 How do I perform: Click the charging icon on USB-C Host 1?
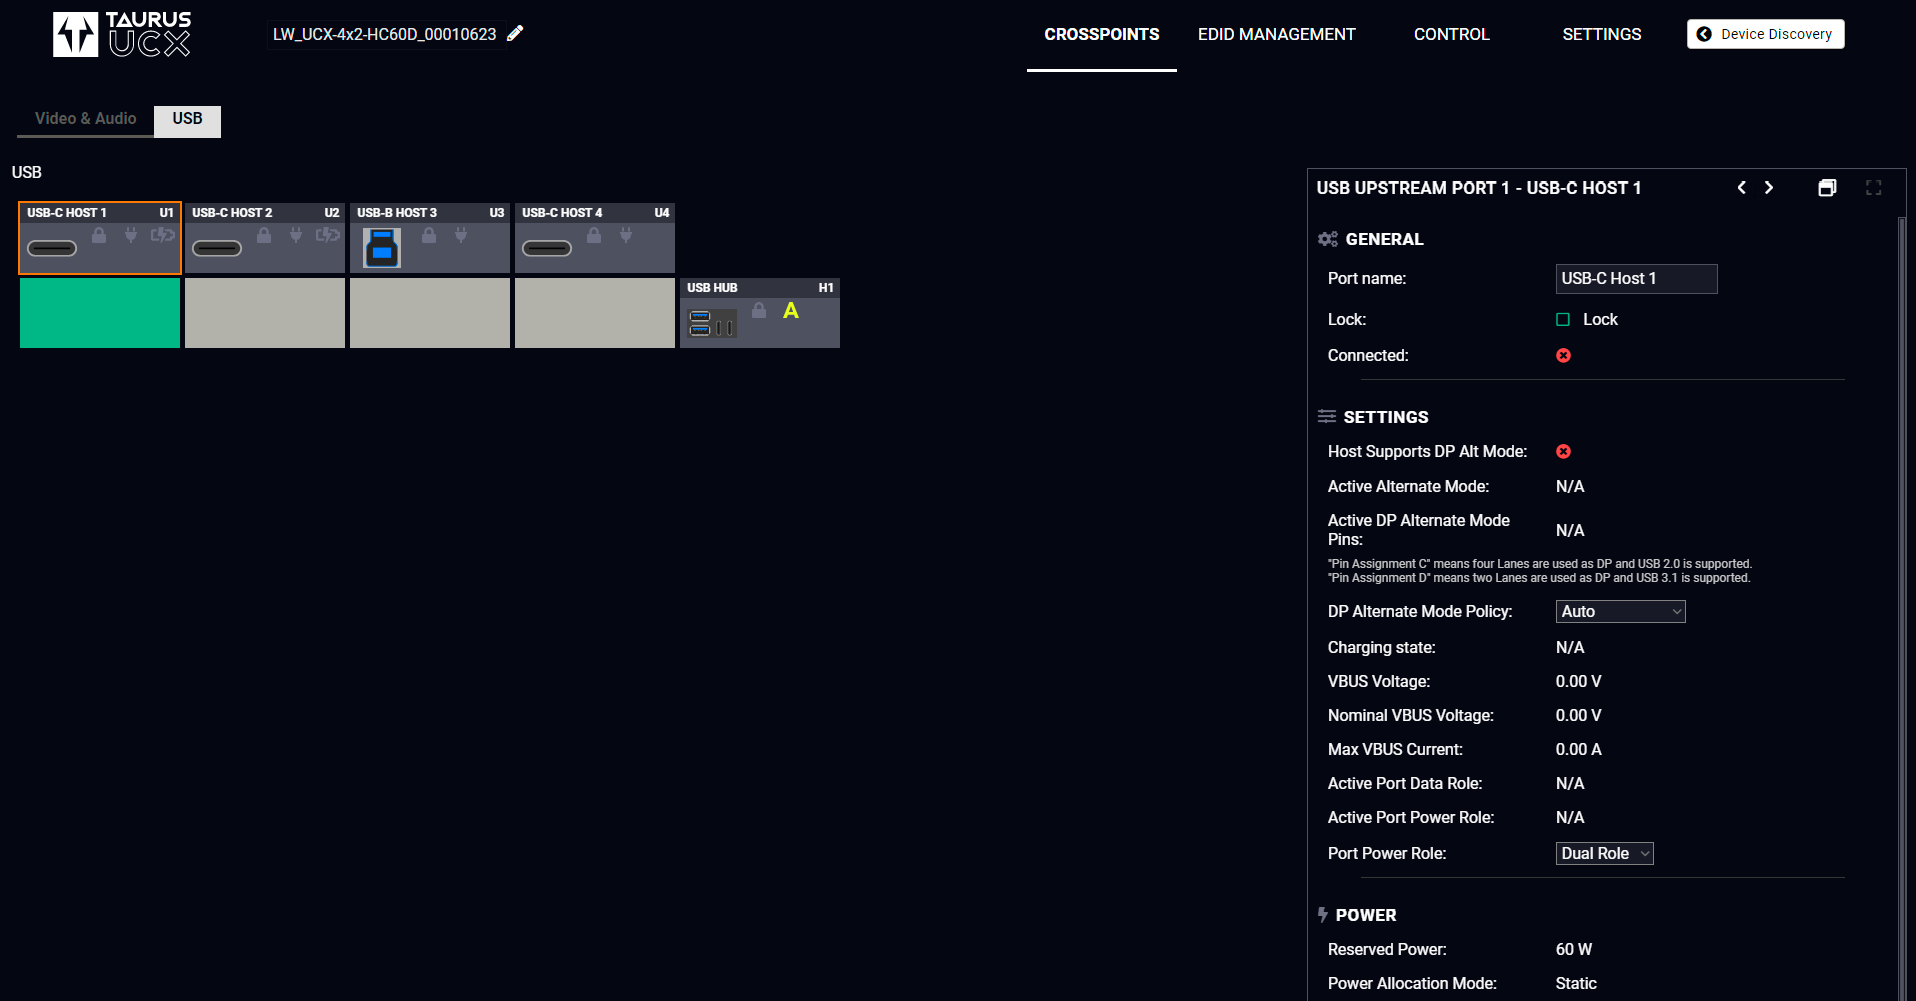(163, 235)
